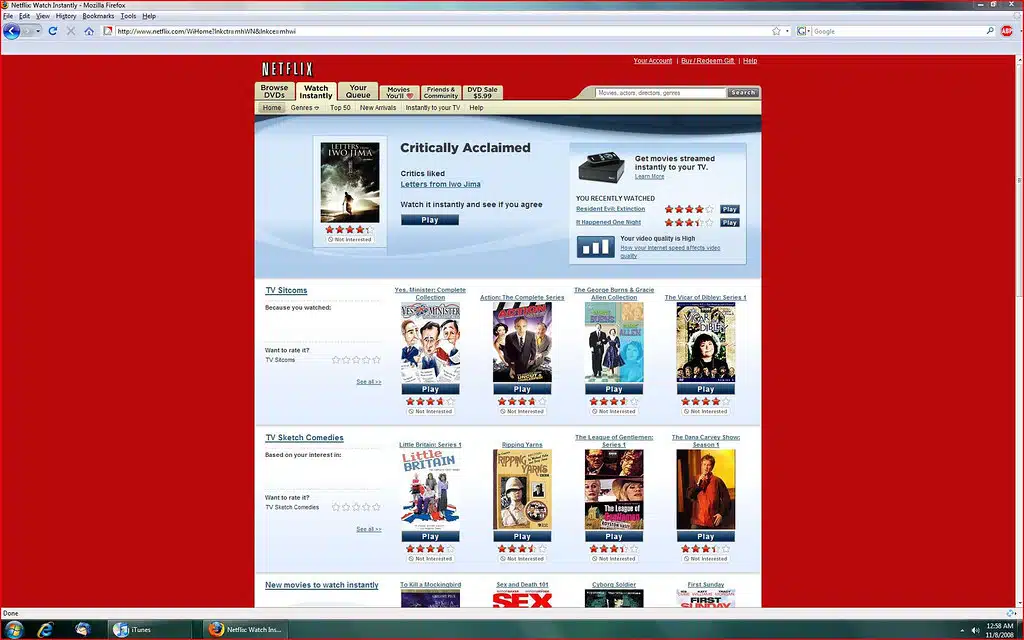This screenshot has width=1024, height=640.
Task: Open the Letters from Iwo Jima poster
Action: tap(350, 182)
